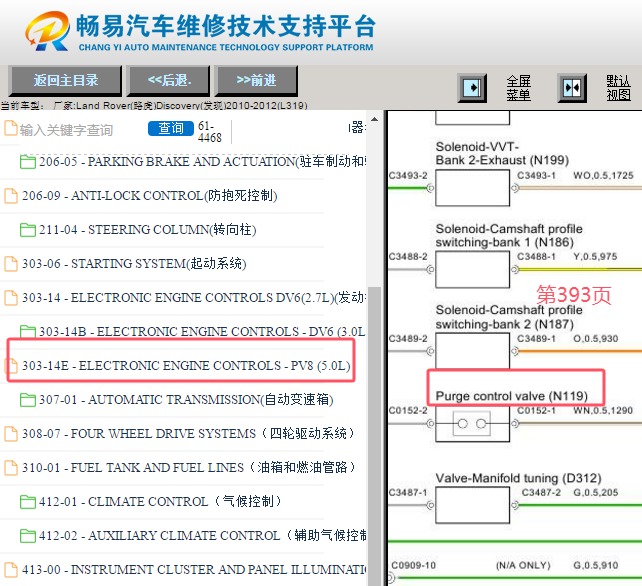Click document icon for 303-06 Starting System
This screenshot has height=586, width=642.
11,264
